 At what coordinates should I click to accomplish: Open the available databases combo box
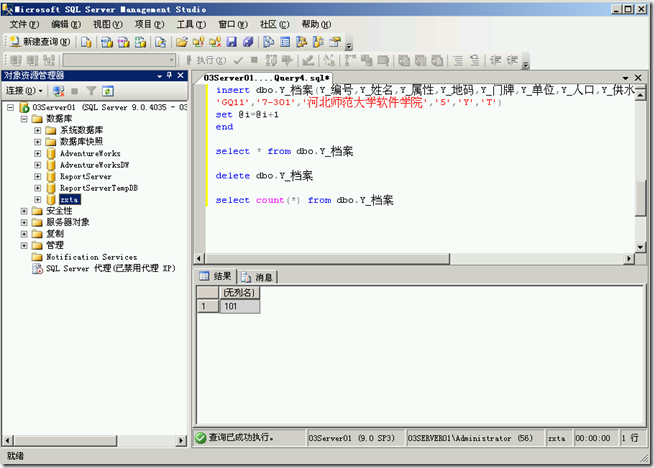click(119, 60)
